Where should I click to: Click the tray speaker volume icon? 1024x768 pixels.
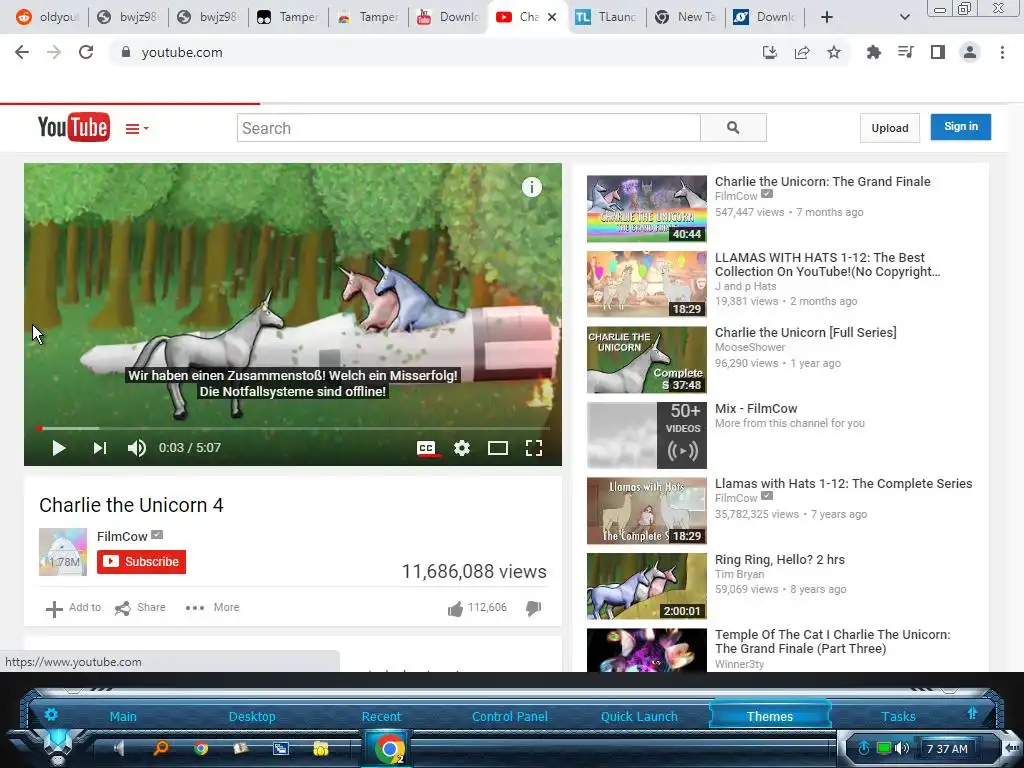coord(902,748)
